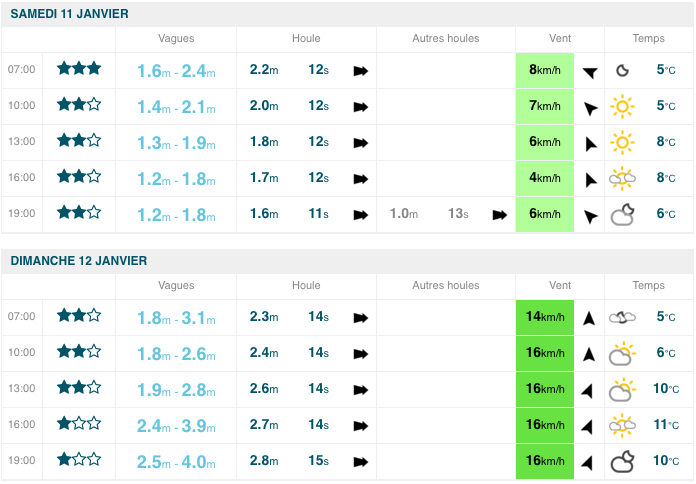Click the star rating for Samedi 07:00
This screenshot has width=696, height=484.
click(x=79, y=69)
